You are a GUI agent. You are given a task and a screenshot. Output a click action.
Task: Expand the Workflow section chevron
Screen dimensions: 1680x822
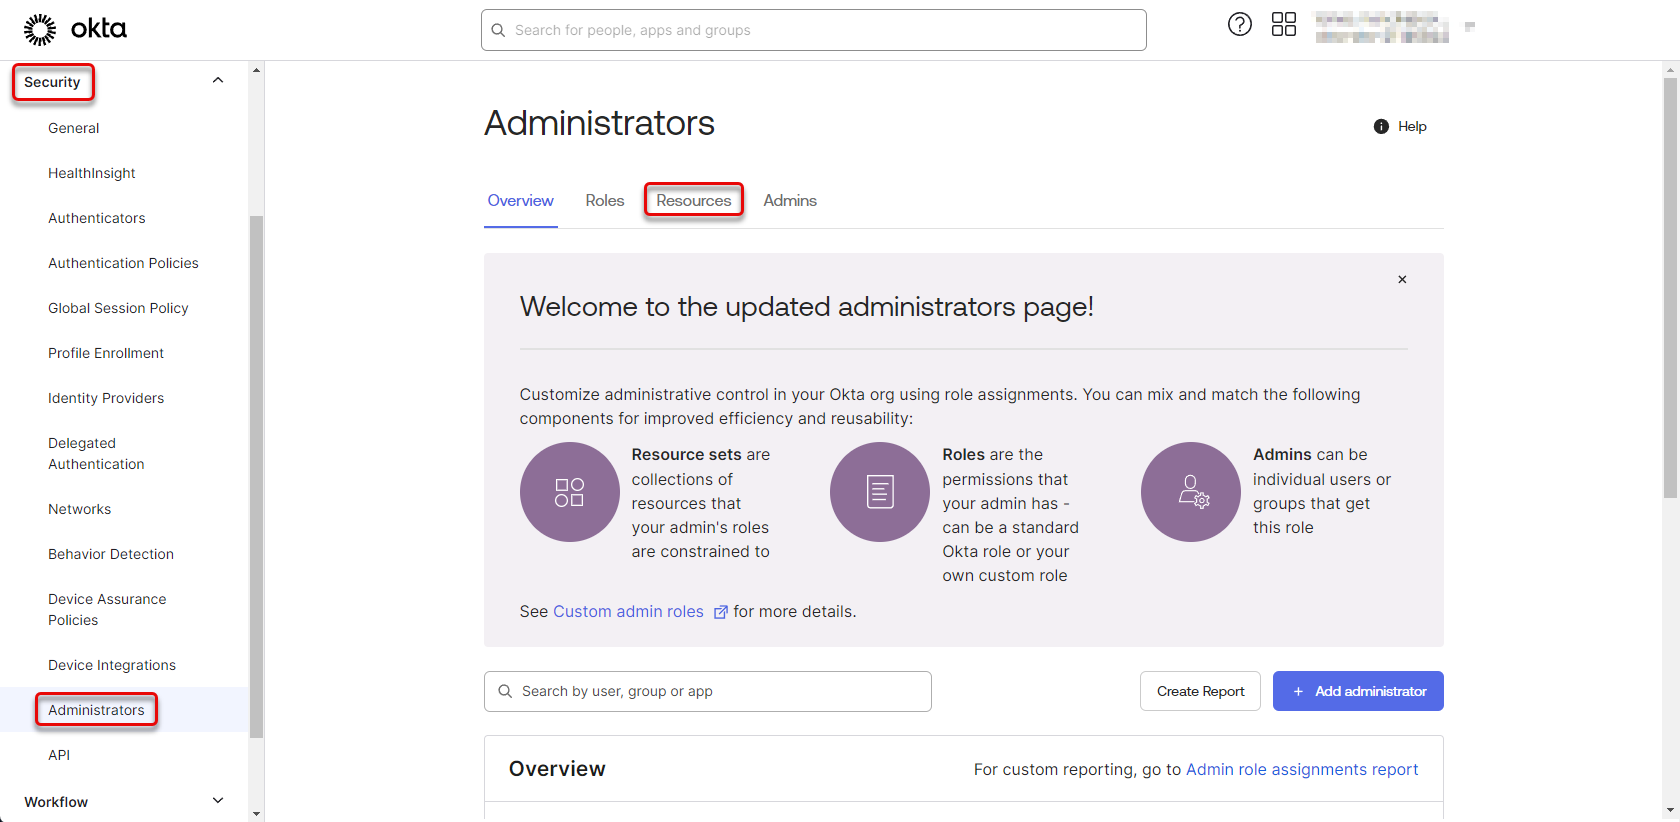coord(218,801)
